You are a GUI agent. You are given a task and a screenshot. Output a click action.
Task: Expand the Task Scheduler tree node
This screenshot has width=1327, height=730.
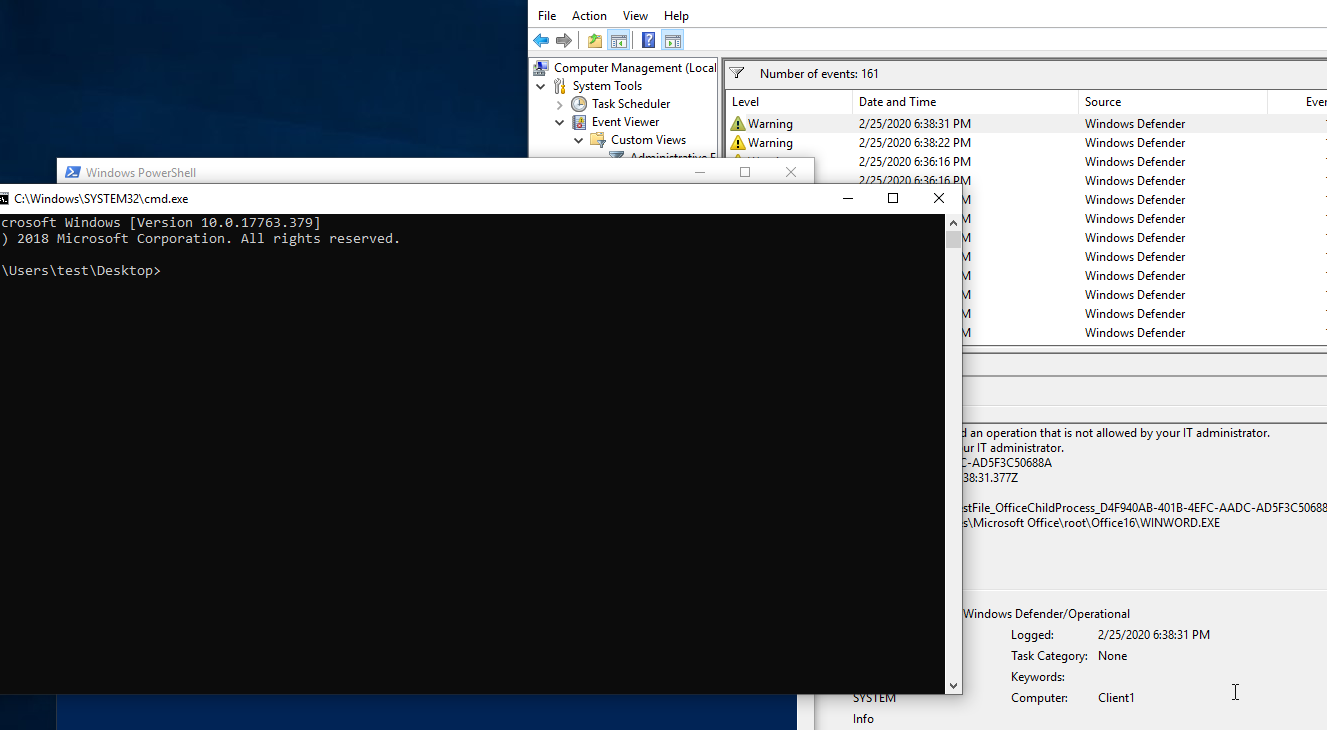(x=560, y=104)
